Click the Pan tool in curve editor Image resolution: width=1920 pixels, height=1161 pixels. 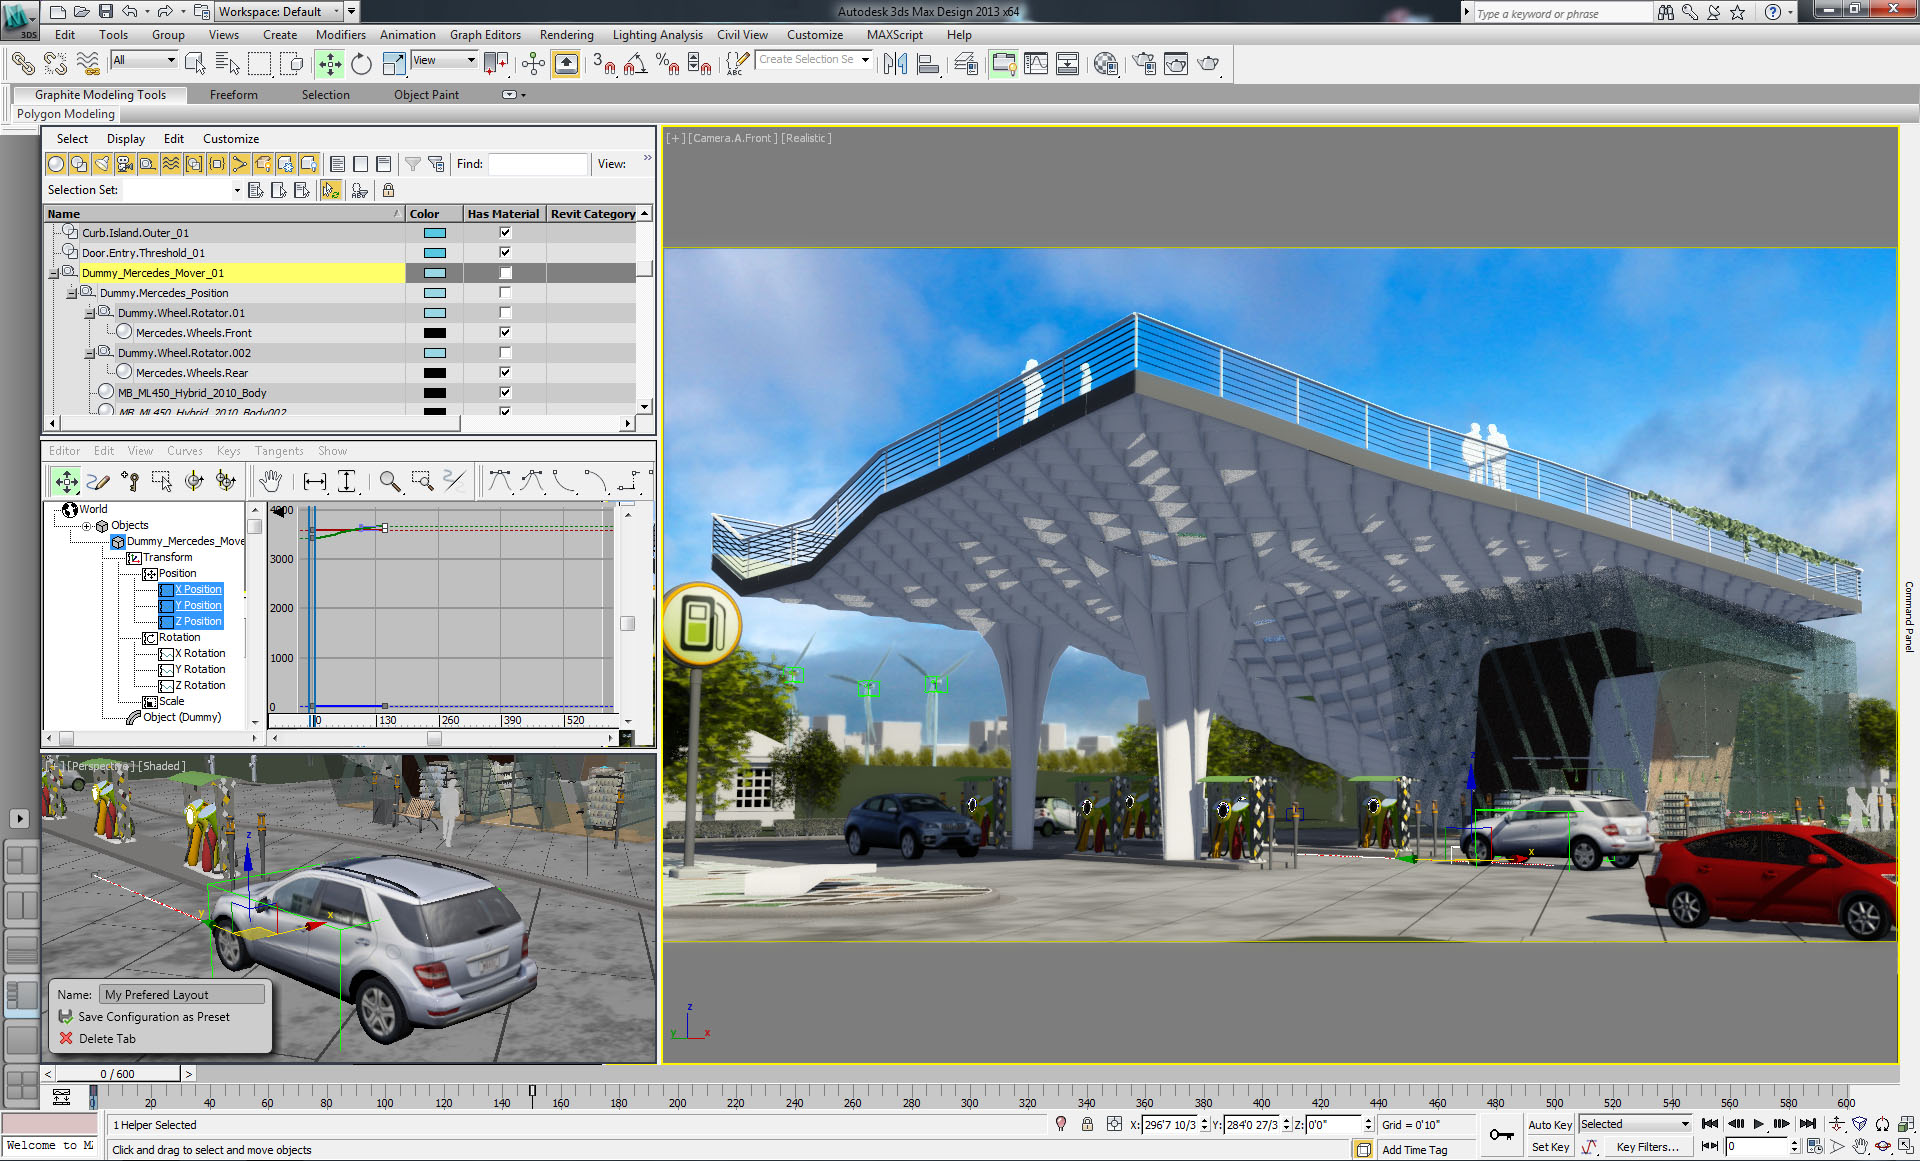[x=270, y=480]
